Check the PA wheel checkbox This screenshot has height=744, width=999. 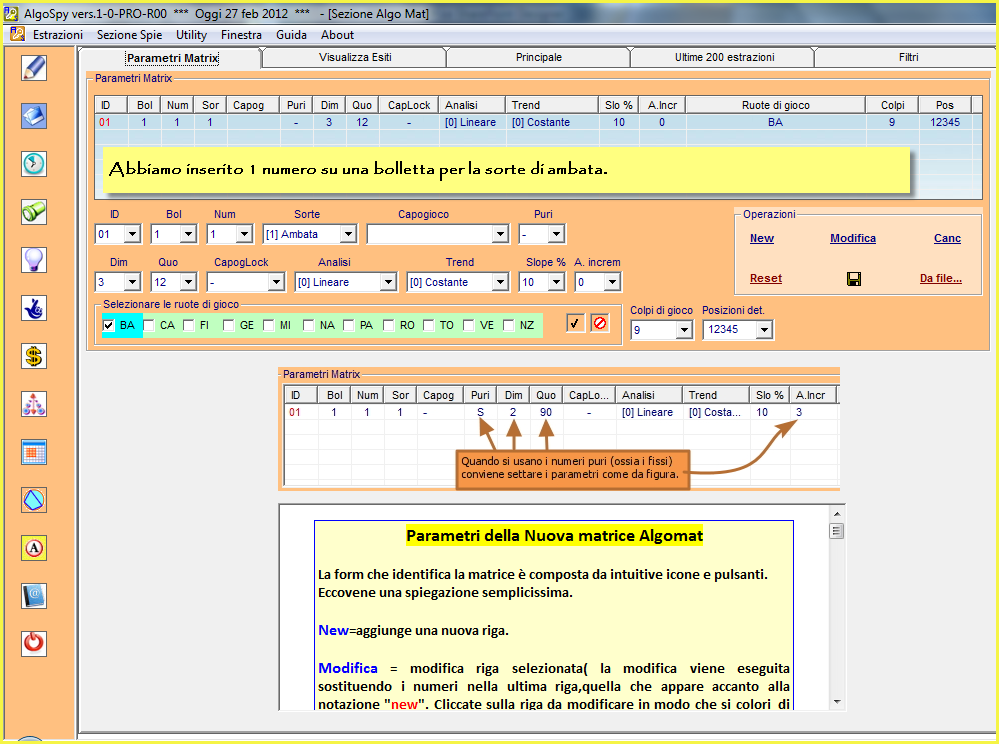tap(349, 326)
